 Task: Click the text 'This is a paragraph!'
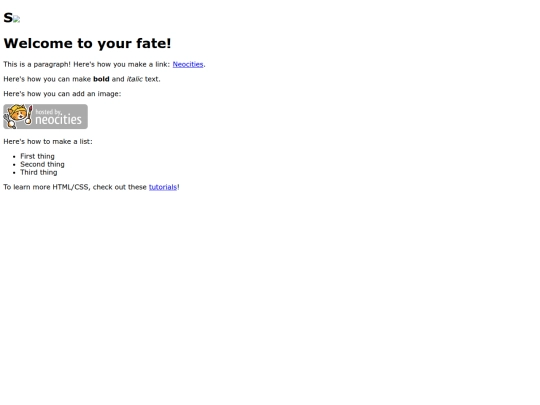(x=37, y=64)
